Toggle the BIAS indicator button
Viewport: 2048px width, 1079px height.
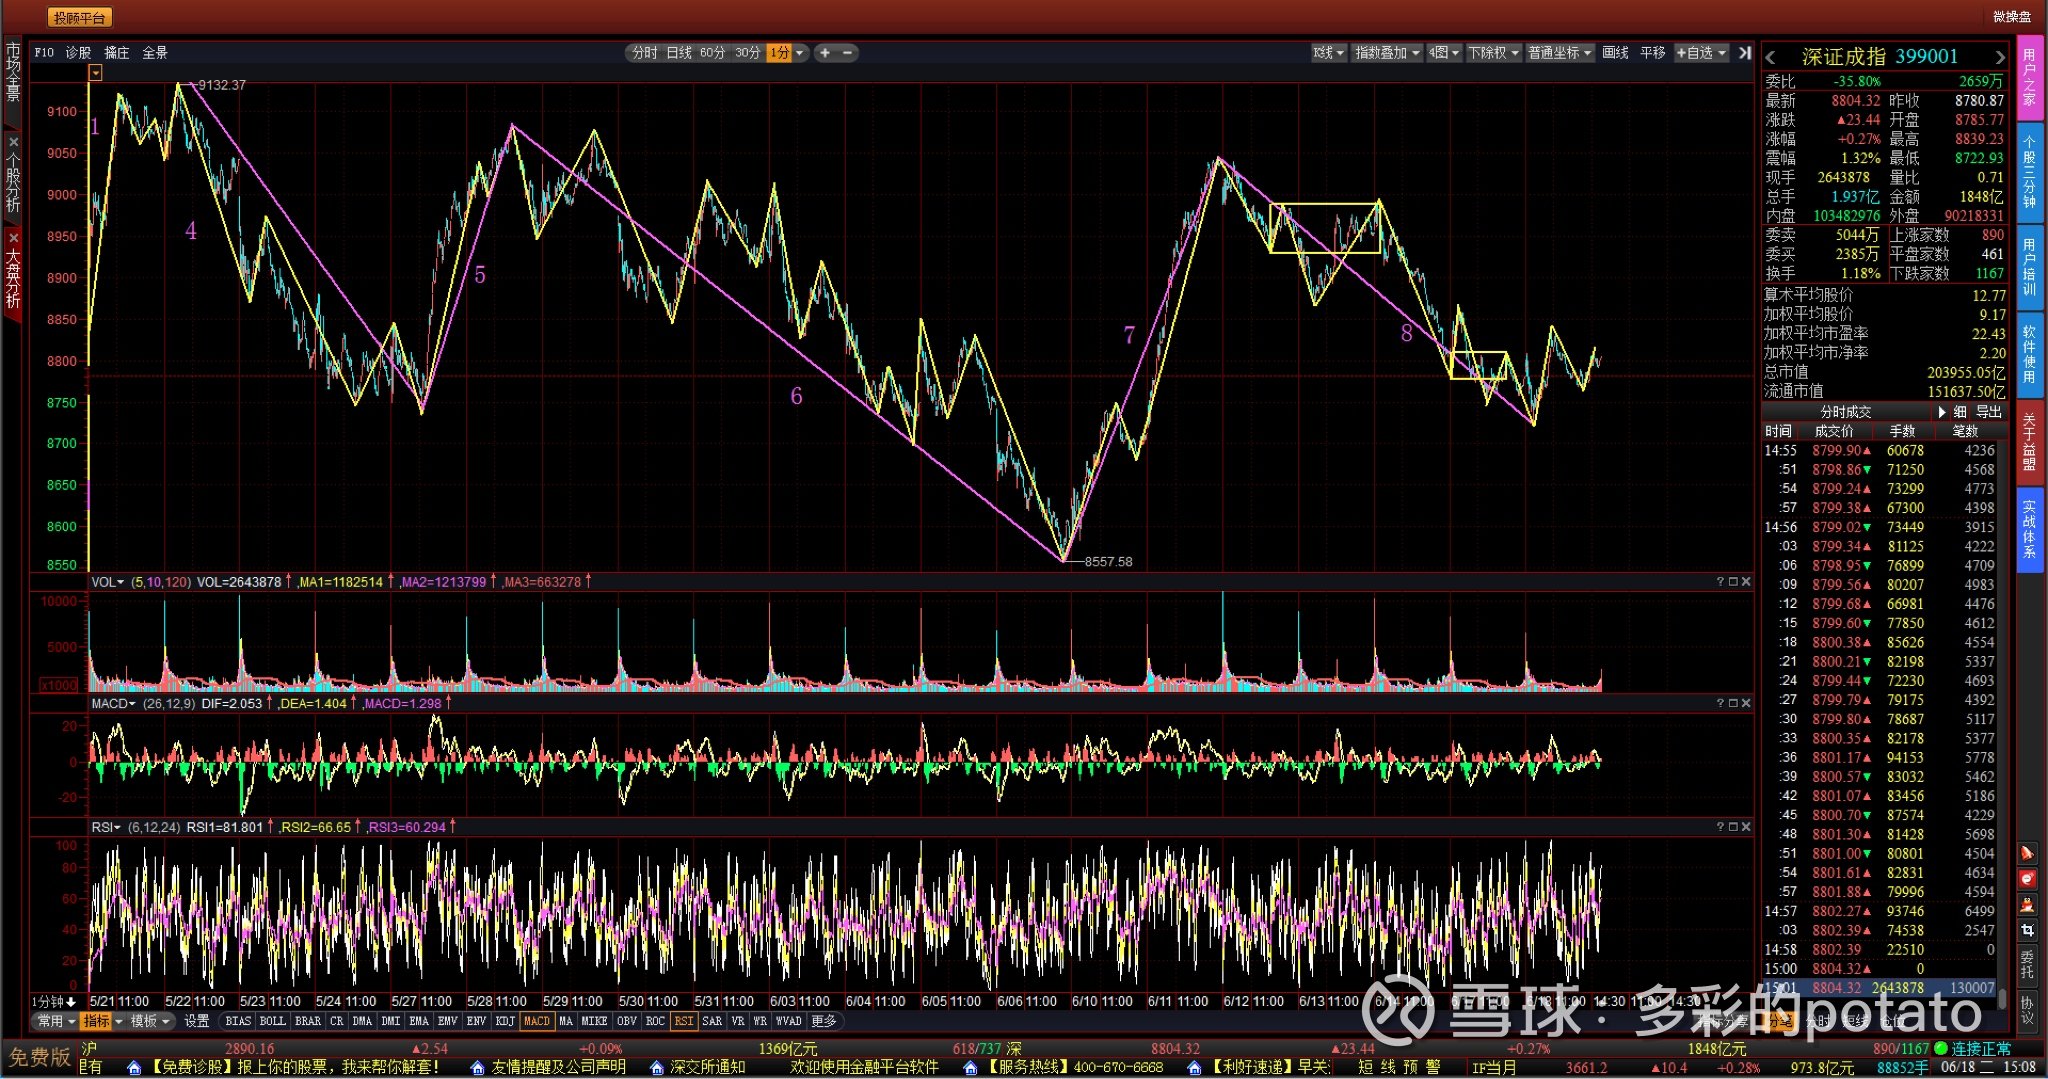coord(238,1021)
